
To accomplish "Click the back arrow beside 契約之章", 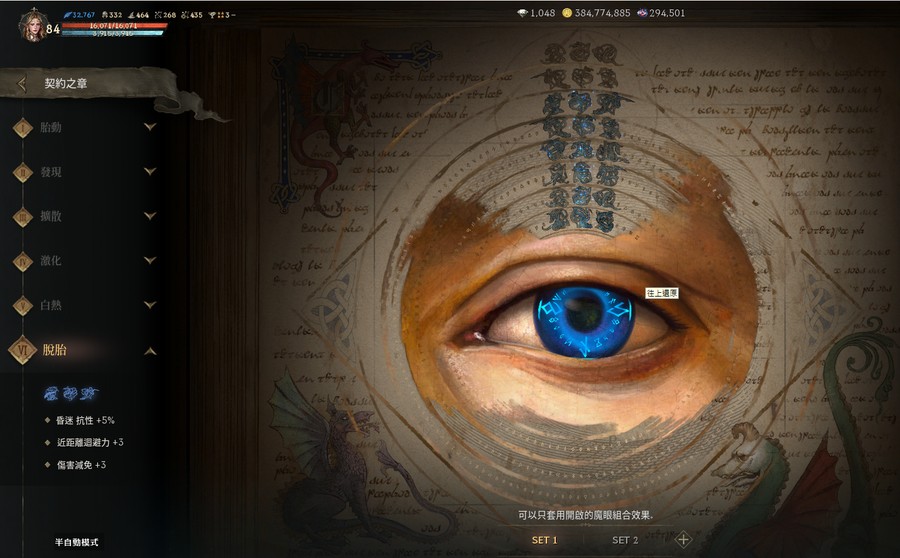I will (x=22, y=84).
